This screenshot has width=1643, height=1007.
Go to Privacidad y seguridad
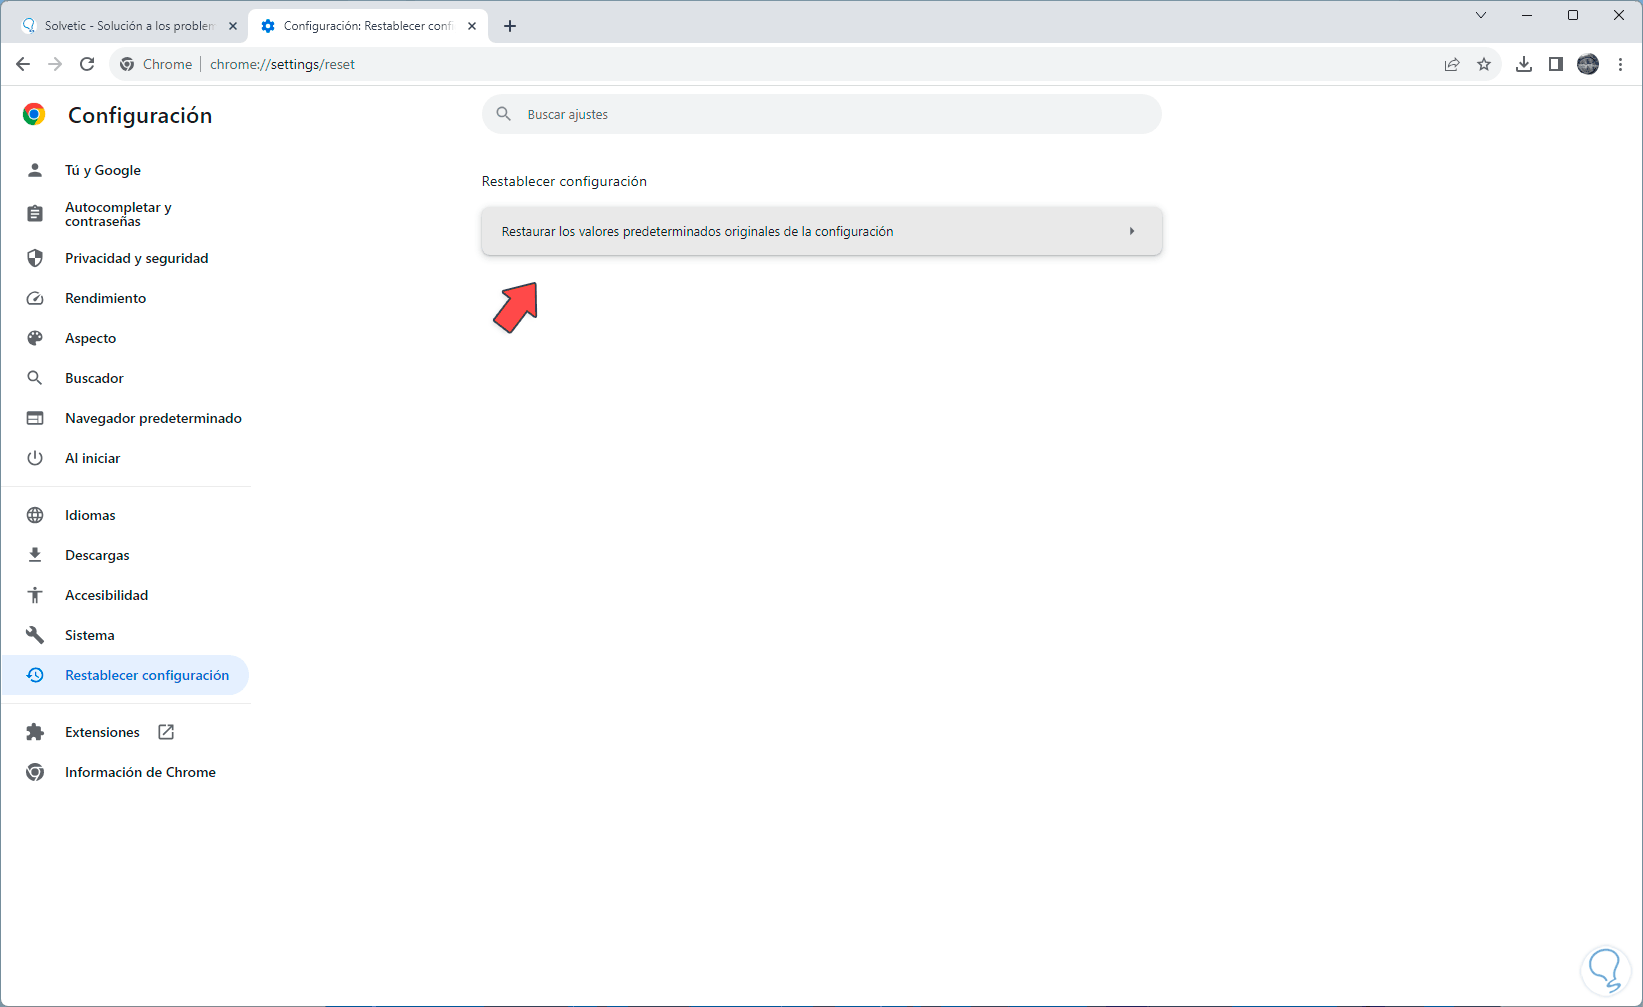point(125,258)
